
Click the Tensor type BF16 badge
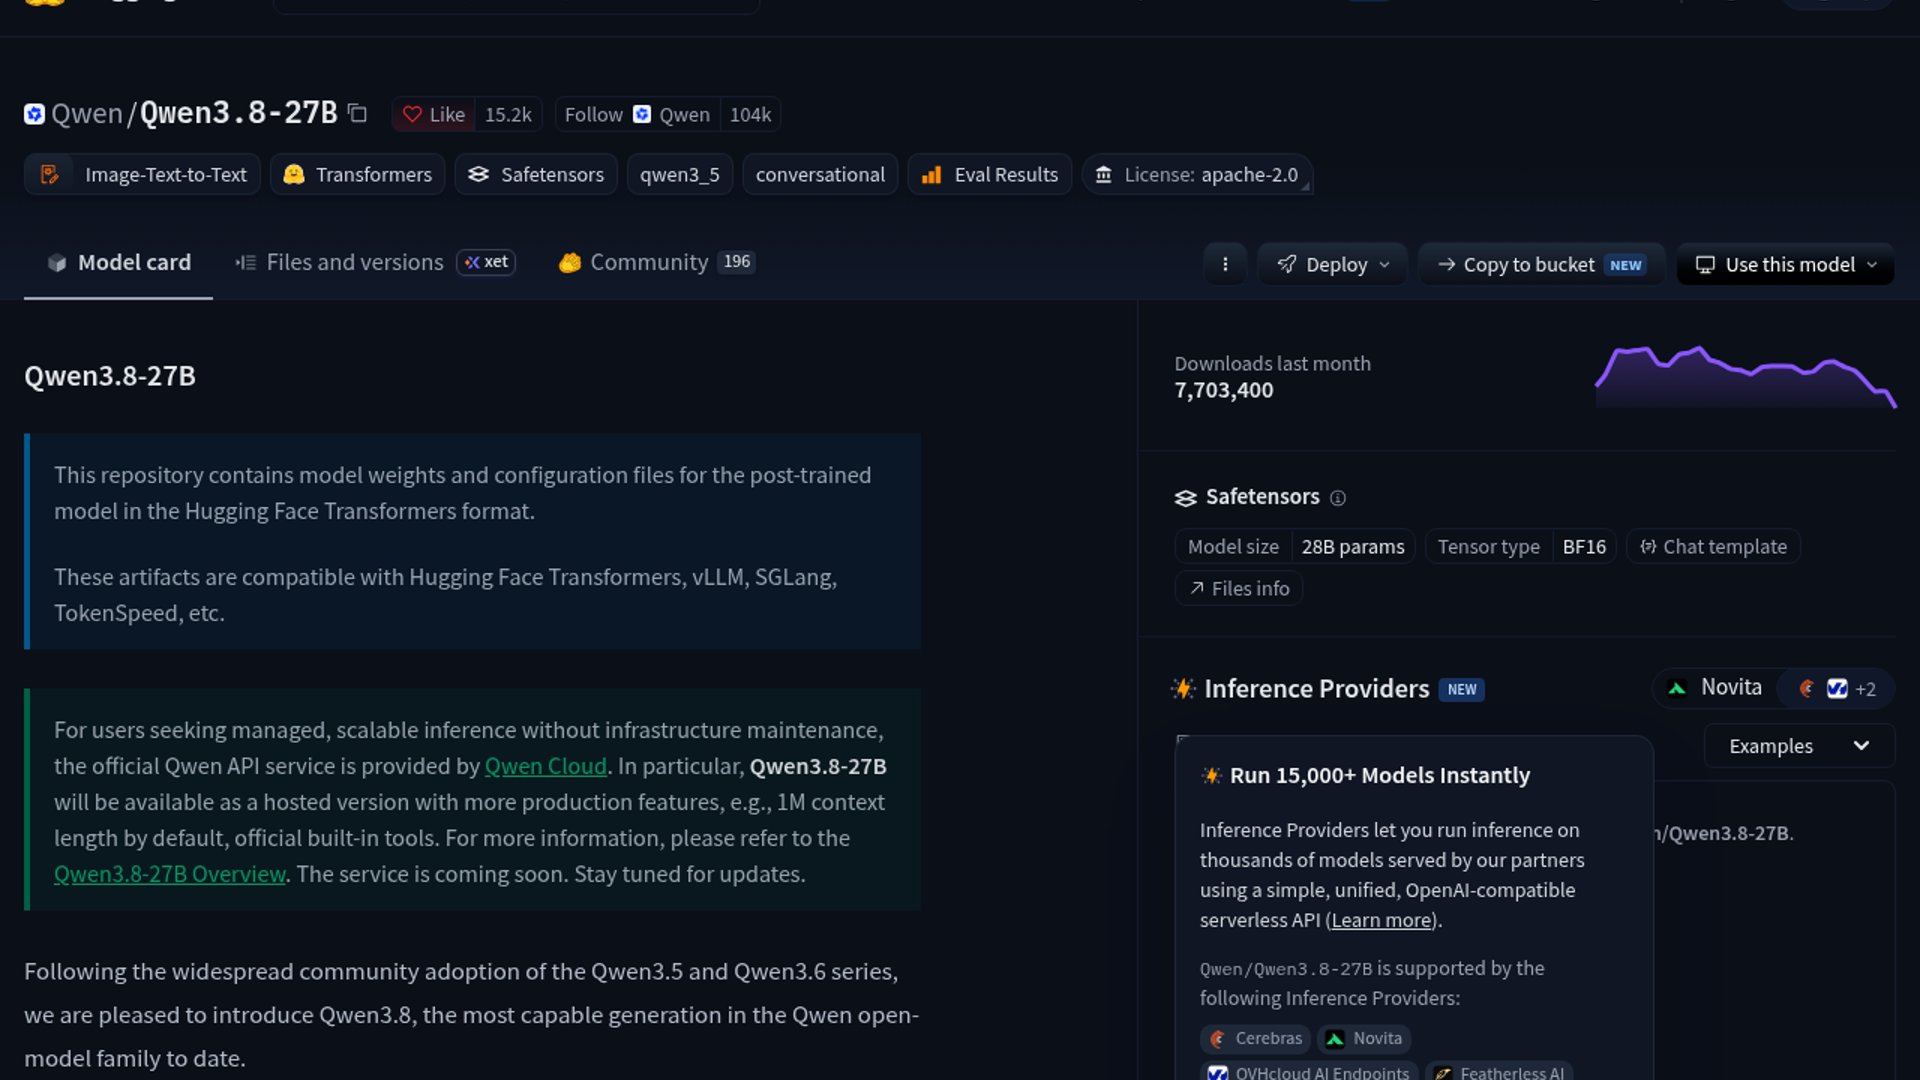(1521, 547)
